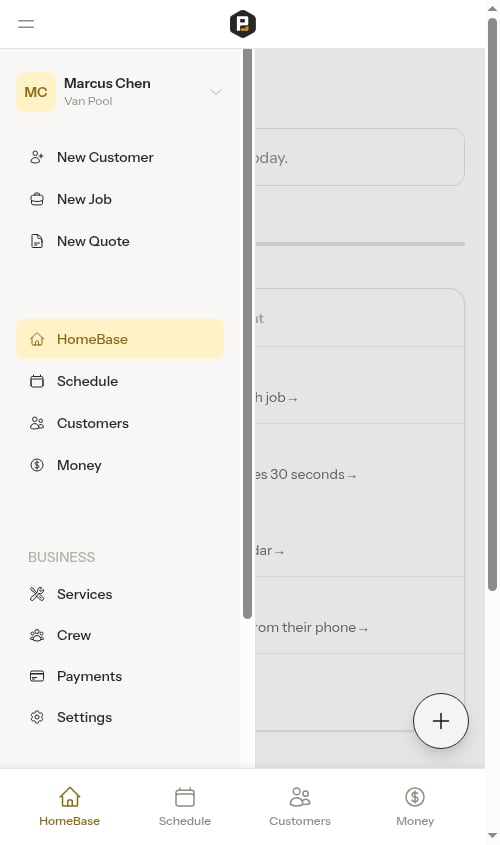Click the page scrollbar up arrow
This screenshot has width=500, height=845.
492,9
